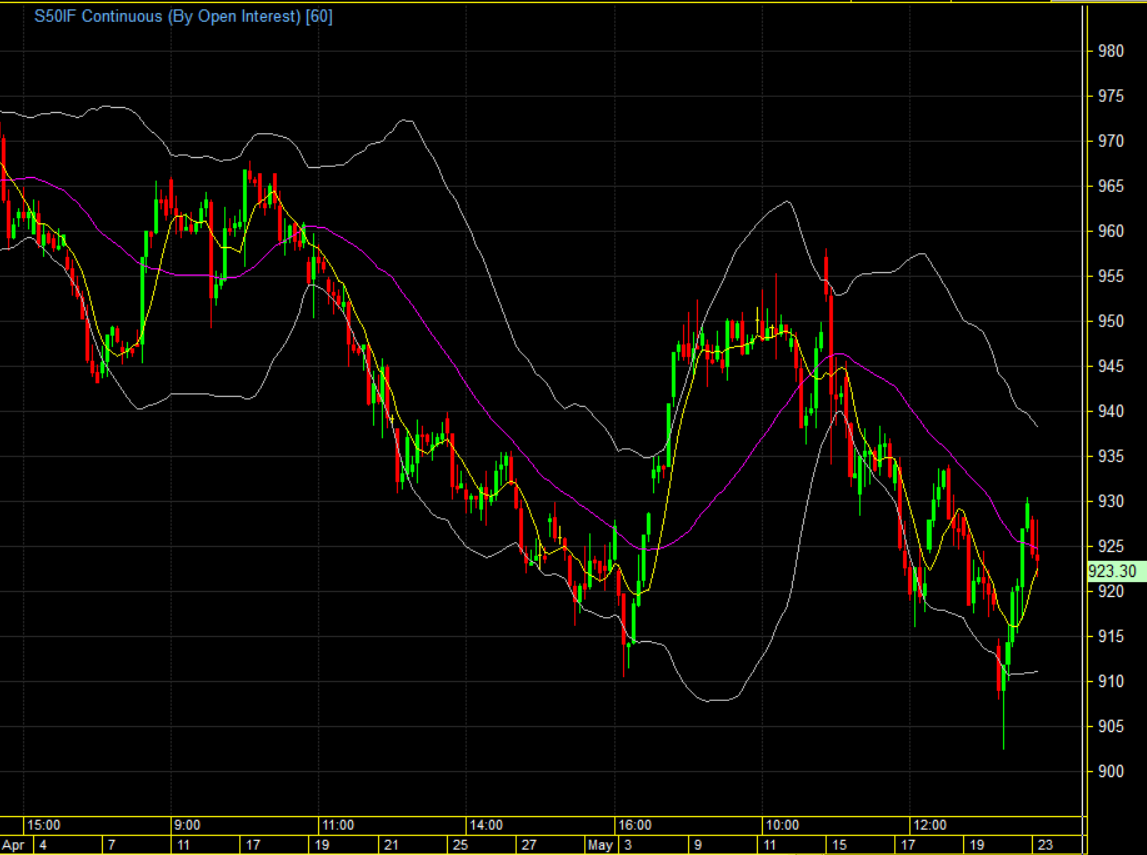Click date 25 on the date axis

coord(460,845)
